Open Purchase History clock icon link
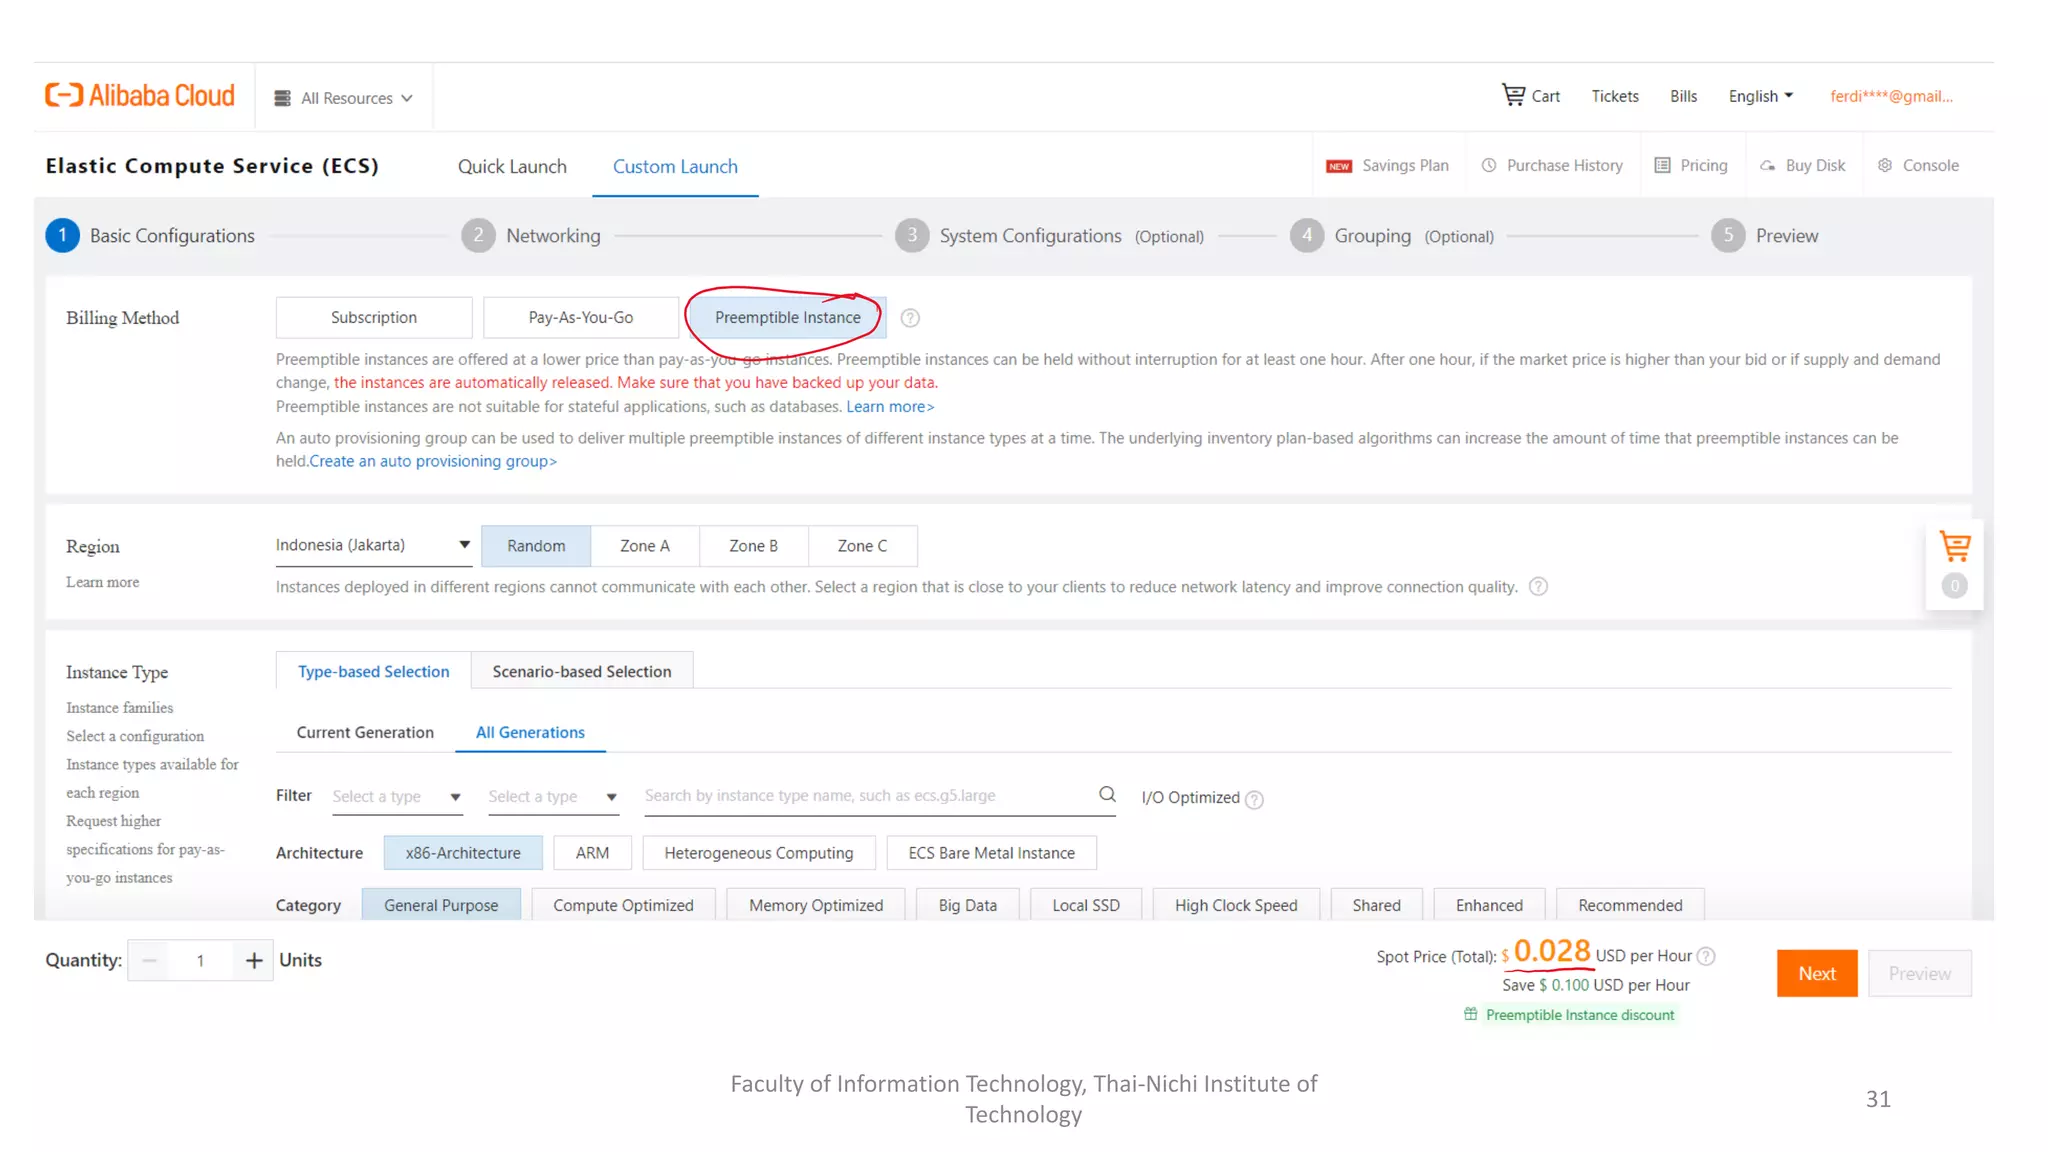 [x=1552, y=166]
